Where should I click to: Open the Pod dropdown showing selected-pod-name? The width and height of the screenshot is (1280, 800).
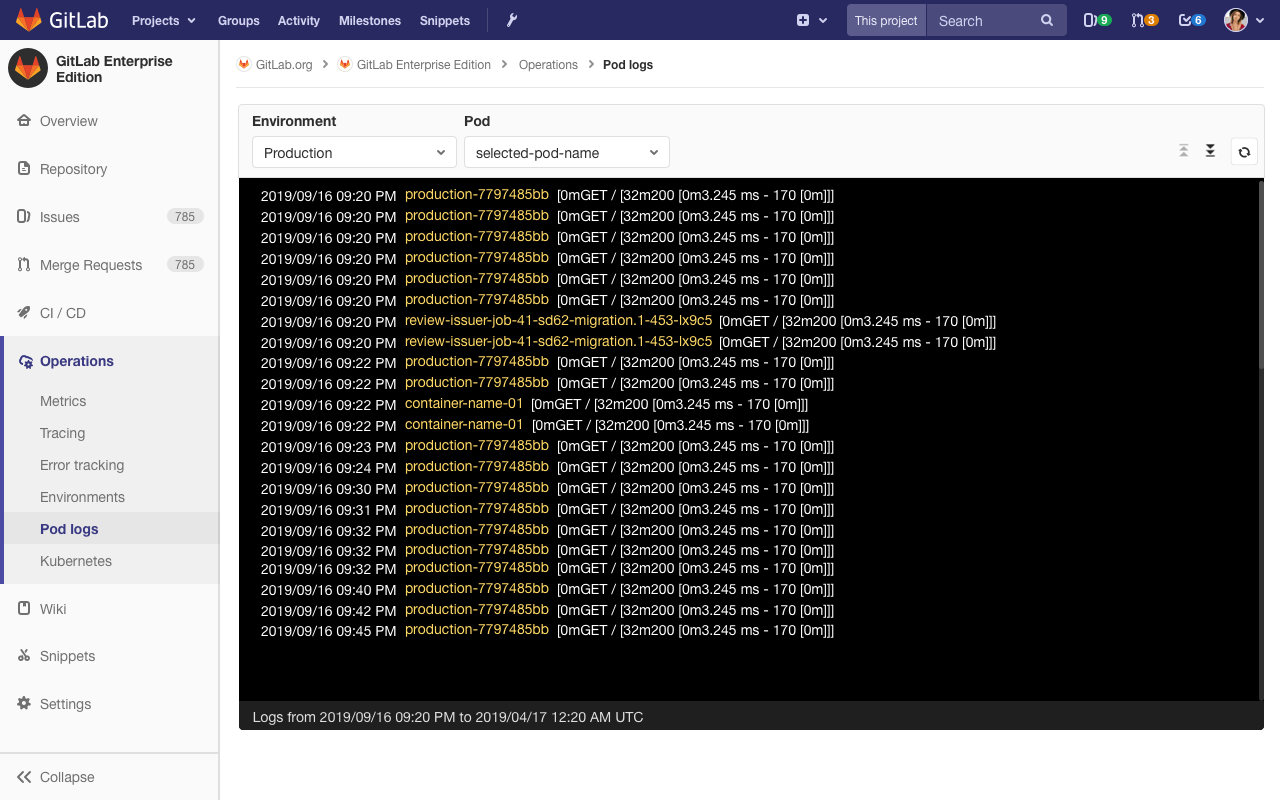[566, 152]
